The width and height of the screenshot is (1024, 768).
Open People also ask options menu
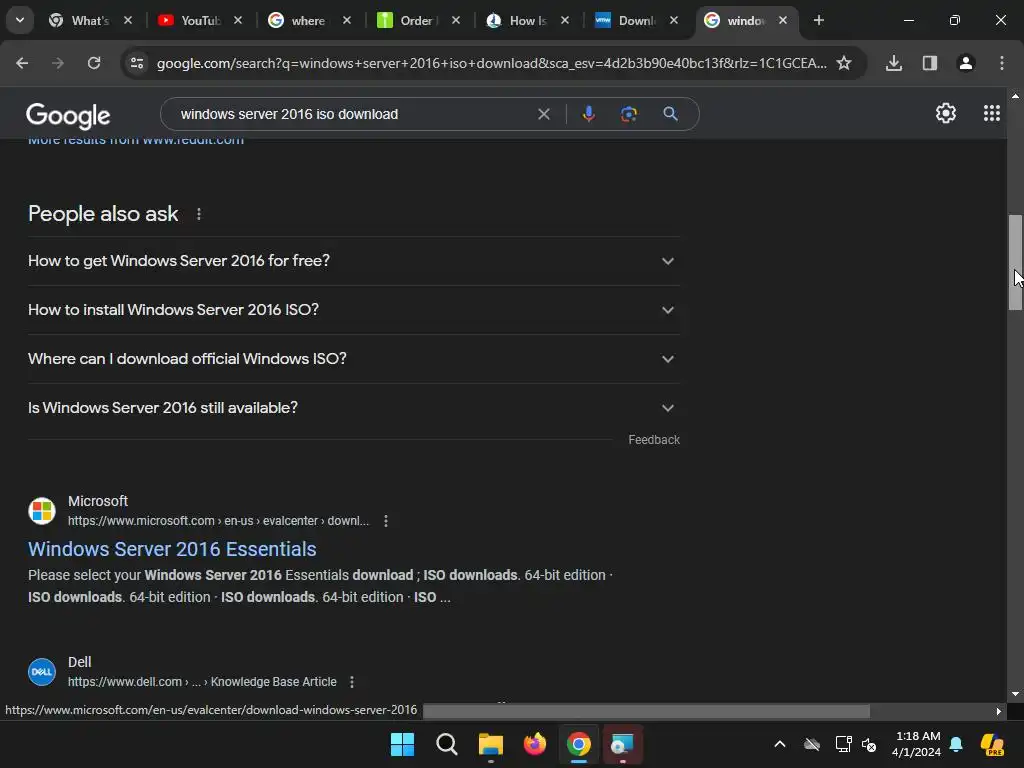(x=199, y=214)
